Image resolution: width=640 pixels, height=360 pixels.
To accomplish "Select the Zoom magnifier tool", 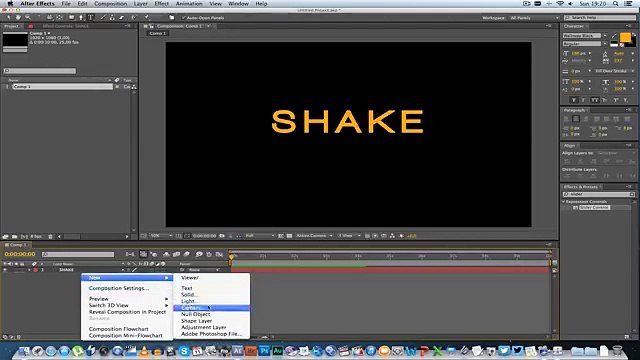I will [x=27, y=18].
